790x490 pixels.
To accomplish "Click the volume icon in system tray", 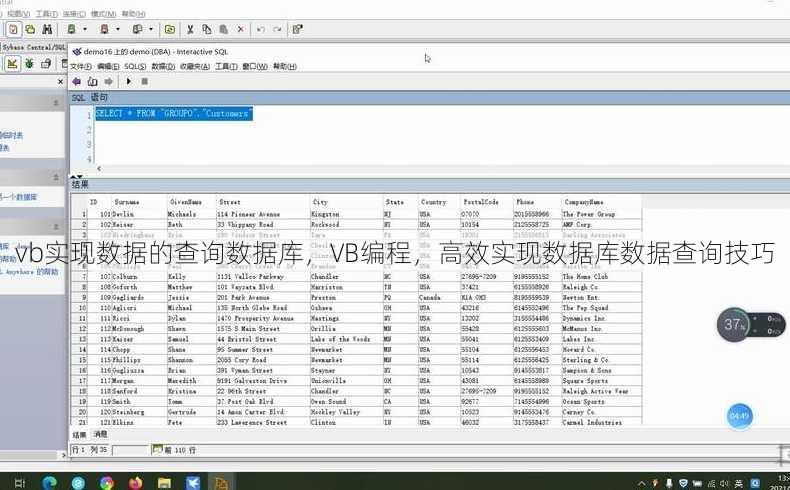I will [725, 484].
